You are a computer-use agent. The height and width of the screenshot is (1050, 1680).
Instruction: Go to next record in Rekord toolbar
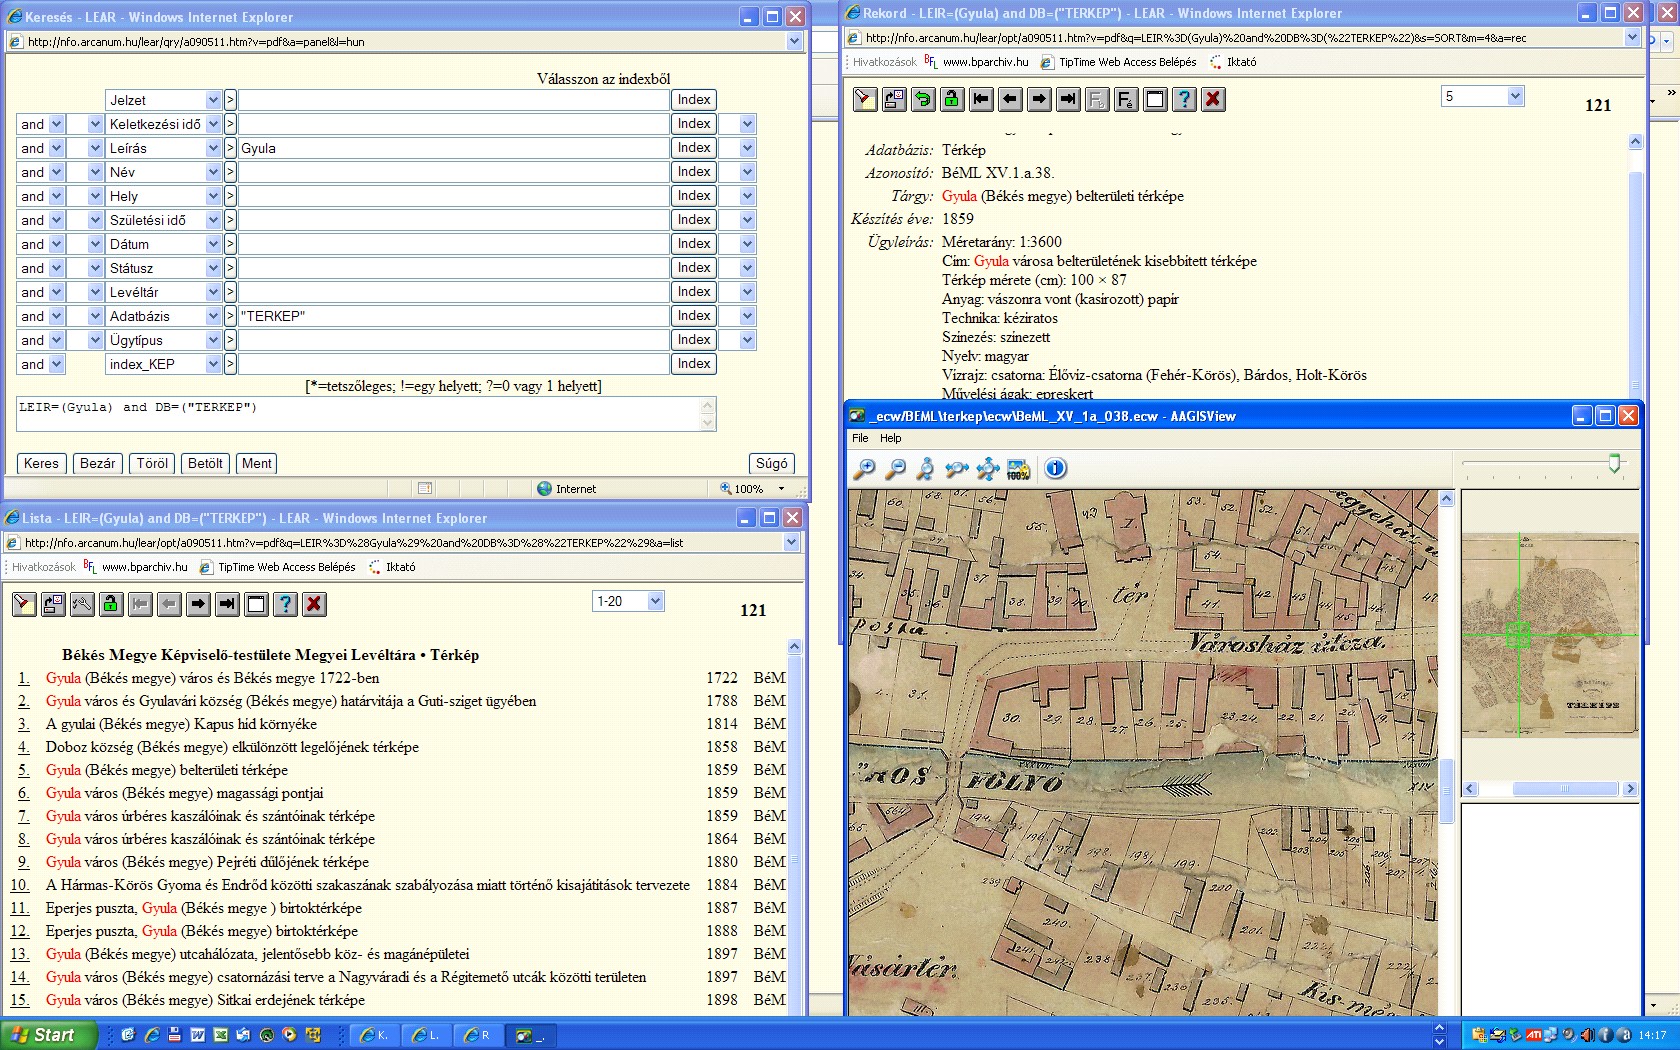click(x=1039, y=99)
